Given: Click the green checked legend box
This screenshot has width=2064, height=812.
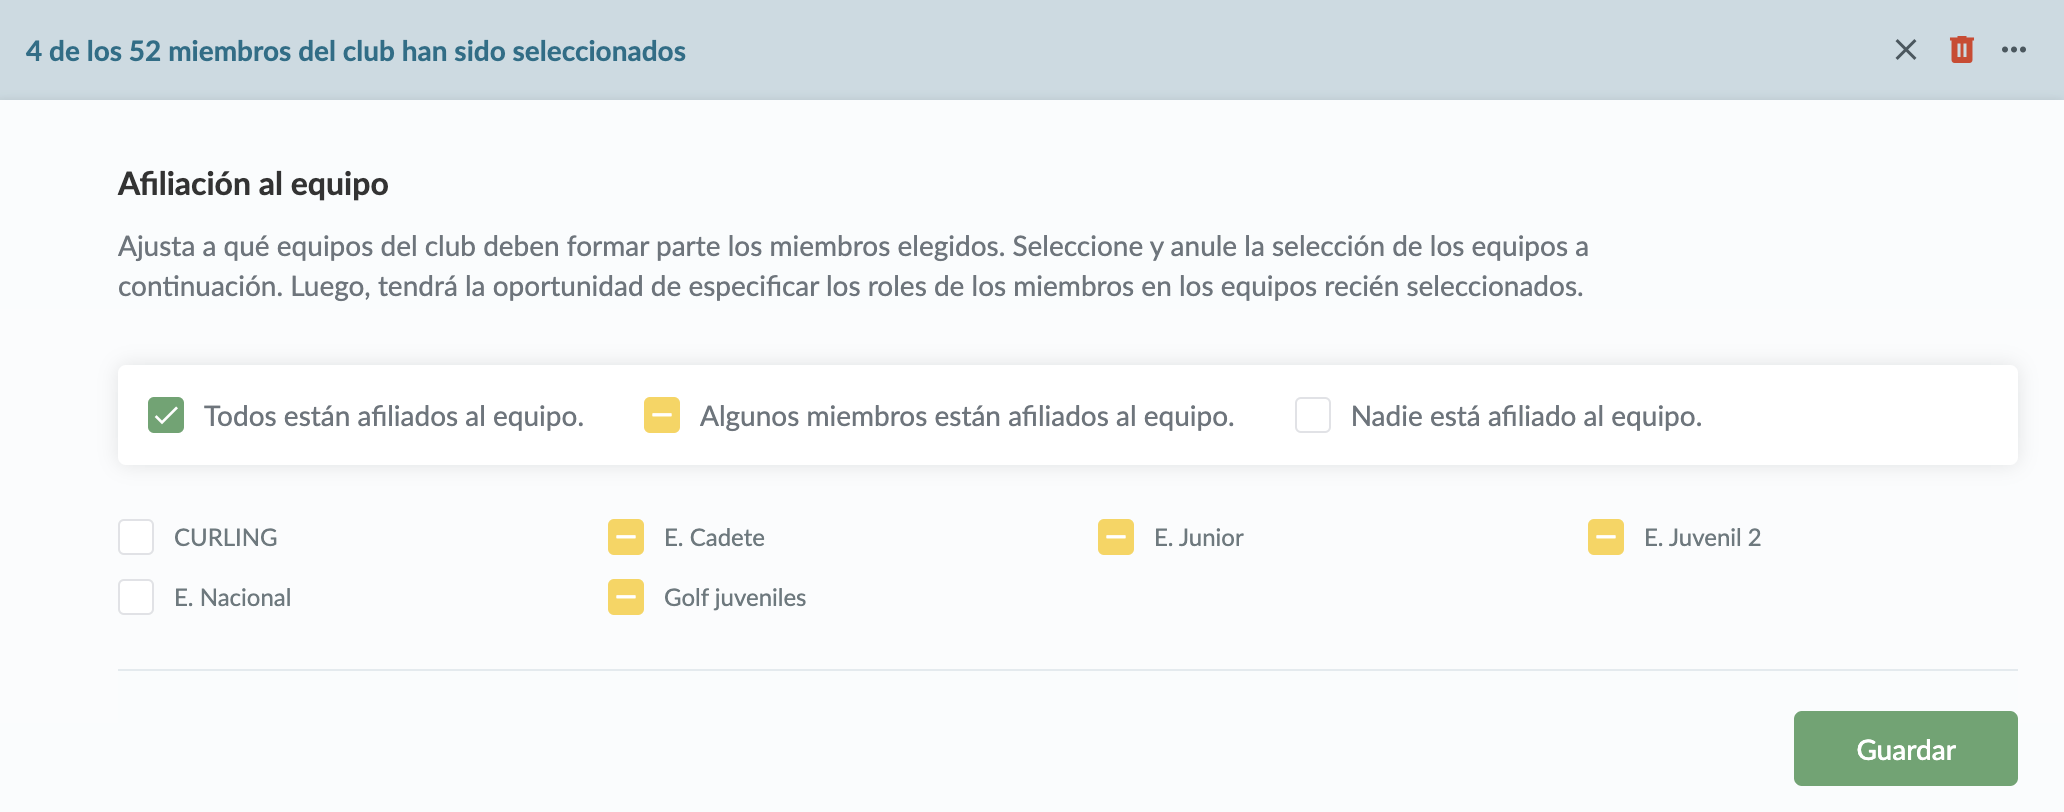Looking at the screenshot, I should pyautogui.click(x=166, y=415).
